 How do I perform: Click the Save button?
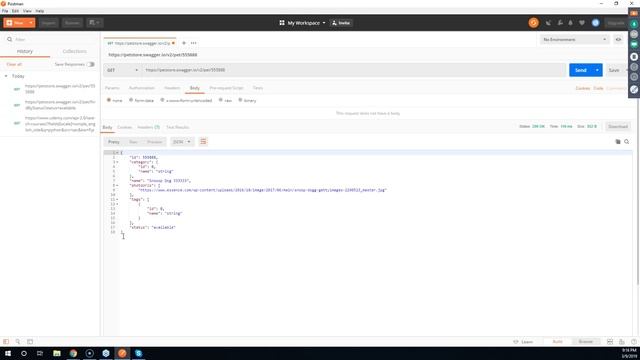click(x=614, y=70)
